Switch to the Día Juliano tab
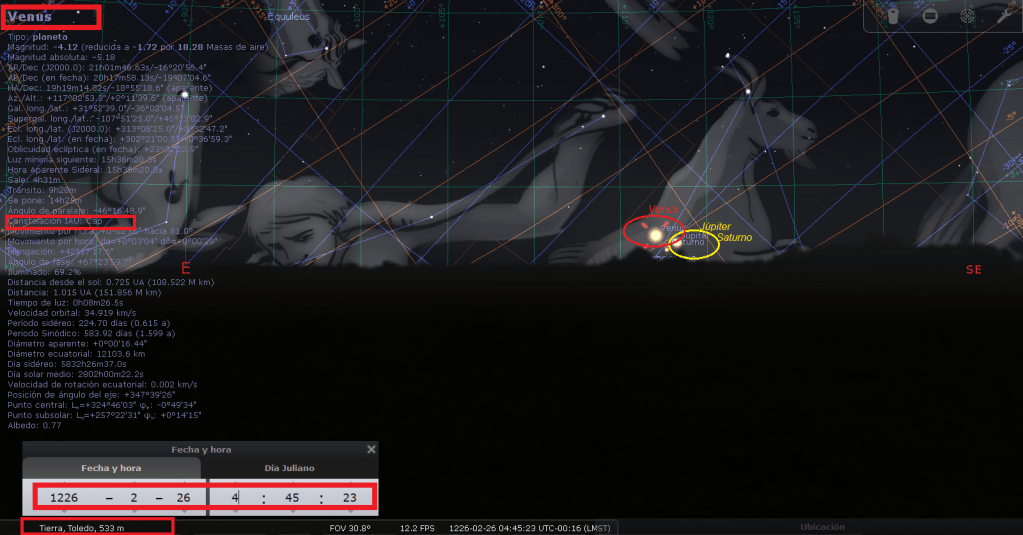1023x535 pixels. pyautogui.click(x=290, y=468)
